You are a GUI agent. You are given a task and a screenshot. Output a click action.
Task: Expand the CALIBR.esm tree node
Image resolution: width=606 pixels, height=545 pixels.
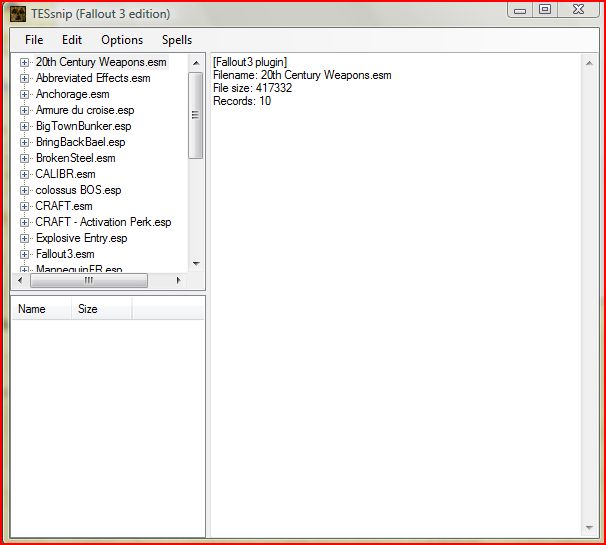point(25,174)
